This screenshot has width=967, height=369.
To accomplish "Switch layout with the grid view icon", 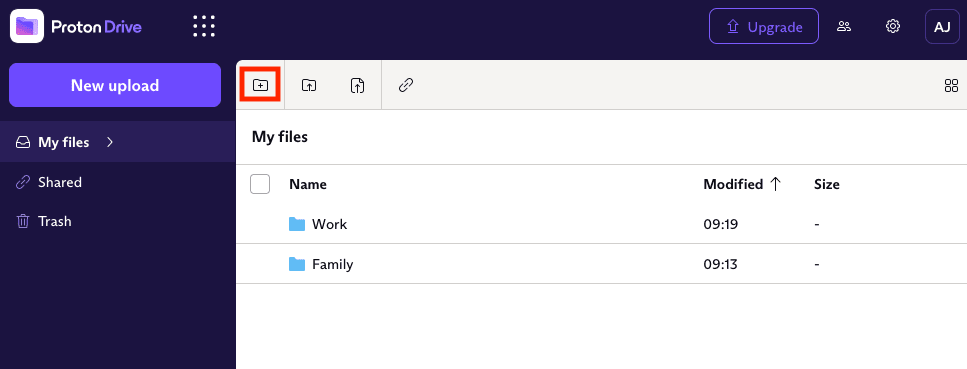I will point(952,86).
